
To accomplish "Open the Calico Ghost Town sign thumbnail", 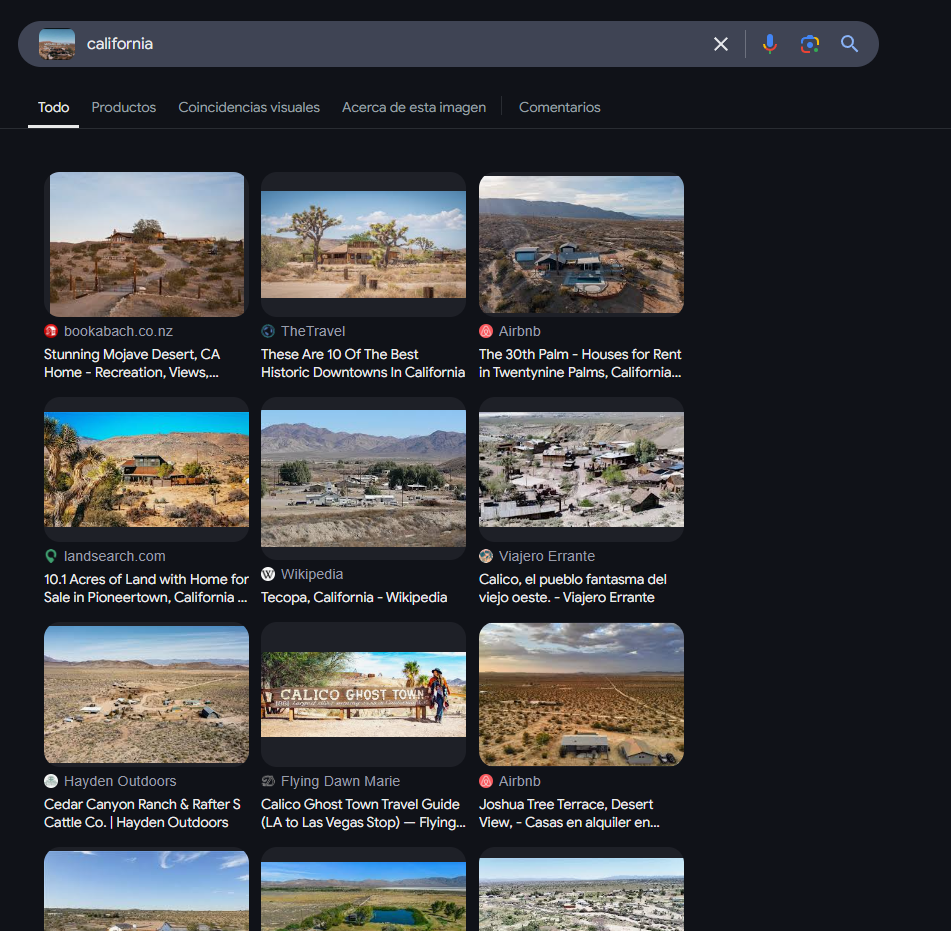I will [363, 694].
